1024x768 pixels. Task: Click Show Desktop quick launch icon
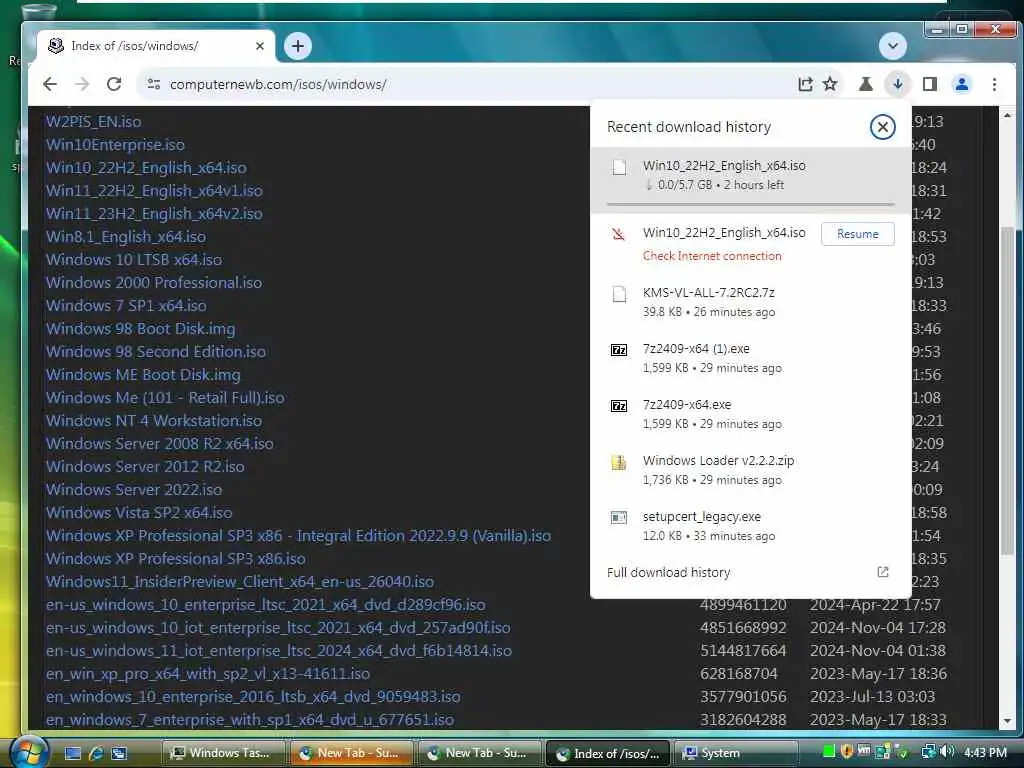72,753
